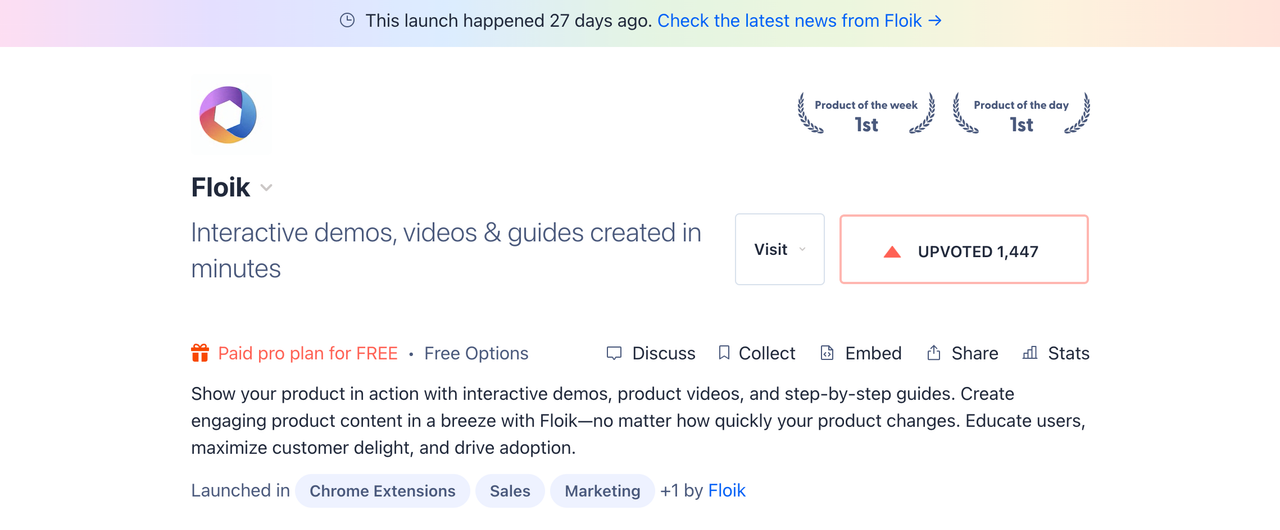
Task: Collect this product
Action: tap(757, 353)
